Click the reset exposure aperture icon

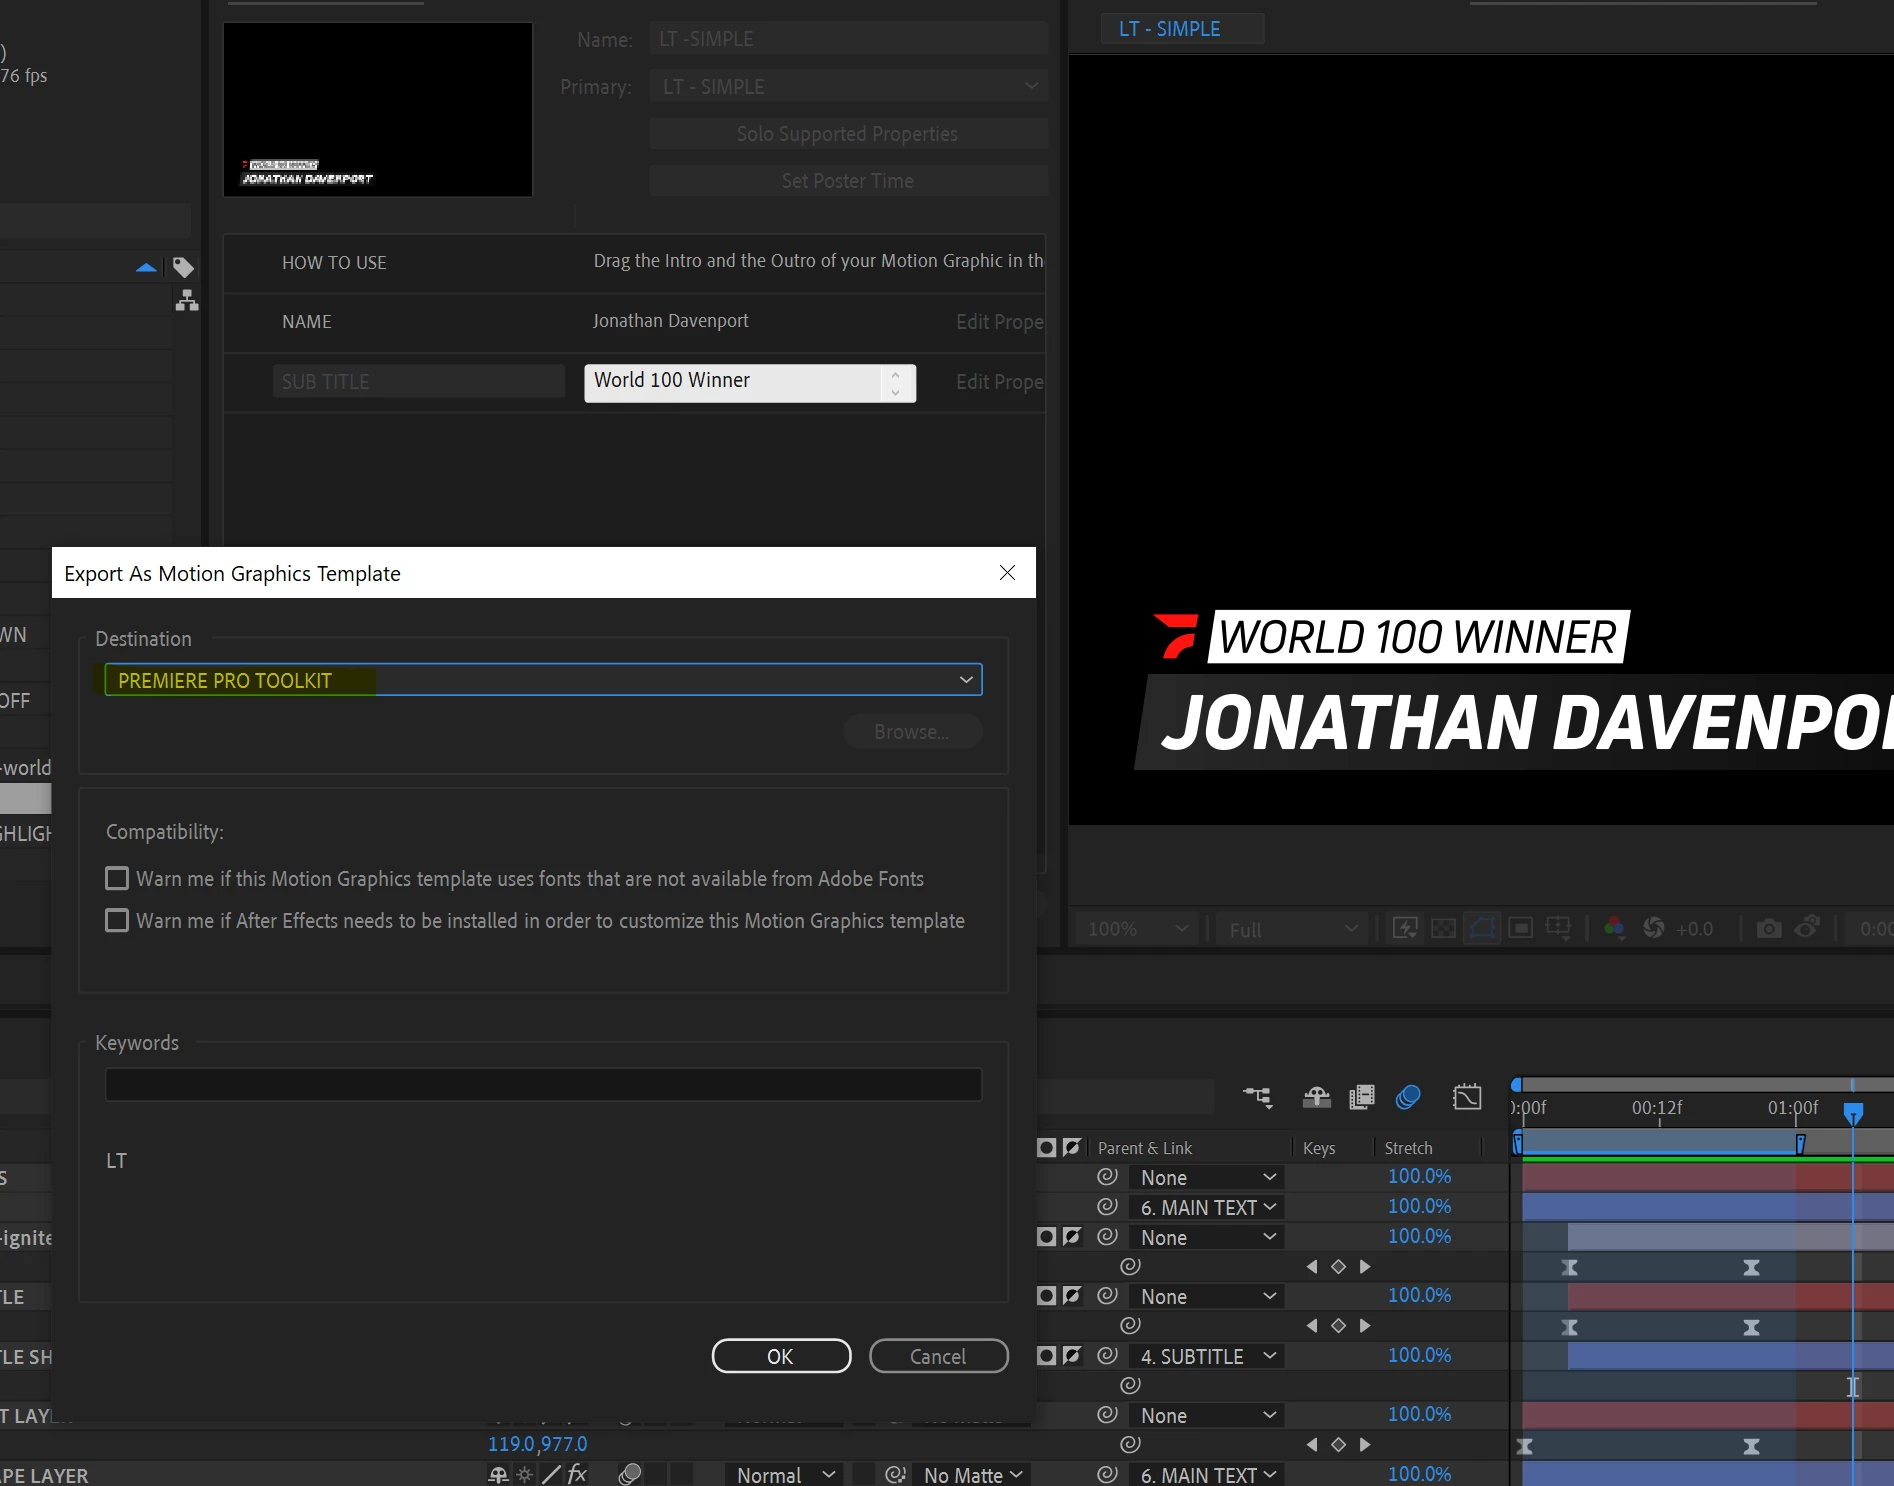1654,929
